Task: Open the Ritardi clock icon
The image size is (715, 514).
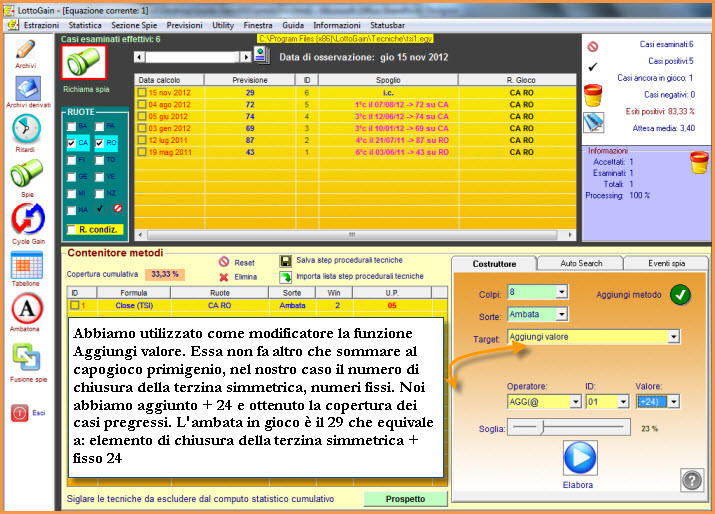Action: (26, 129)
